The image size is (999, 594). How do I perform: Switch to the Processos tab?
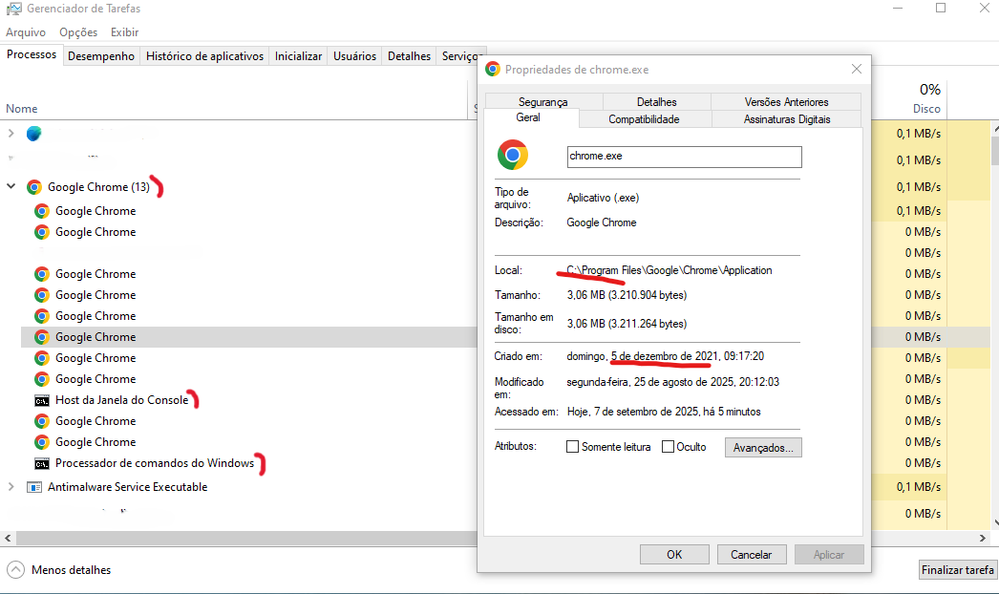31,55
